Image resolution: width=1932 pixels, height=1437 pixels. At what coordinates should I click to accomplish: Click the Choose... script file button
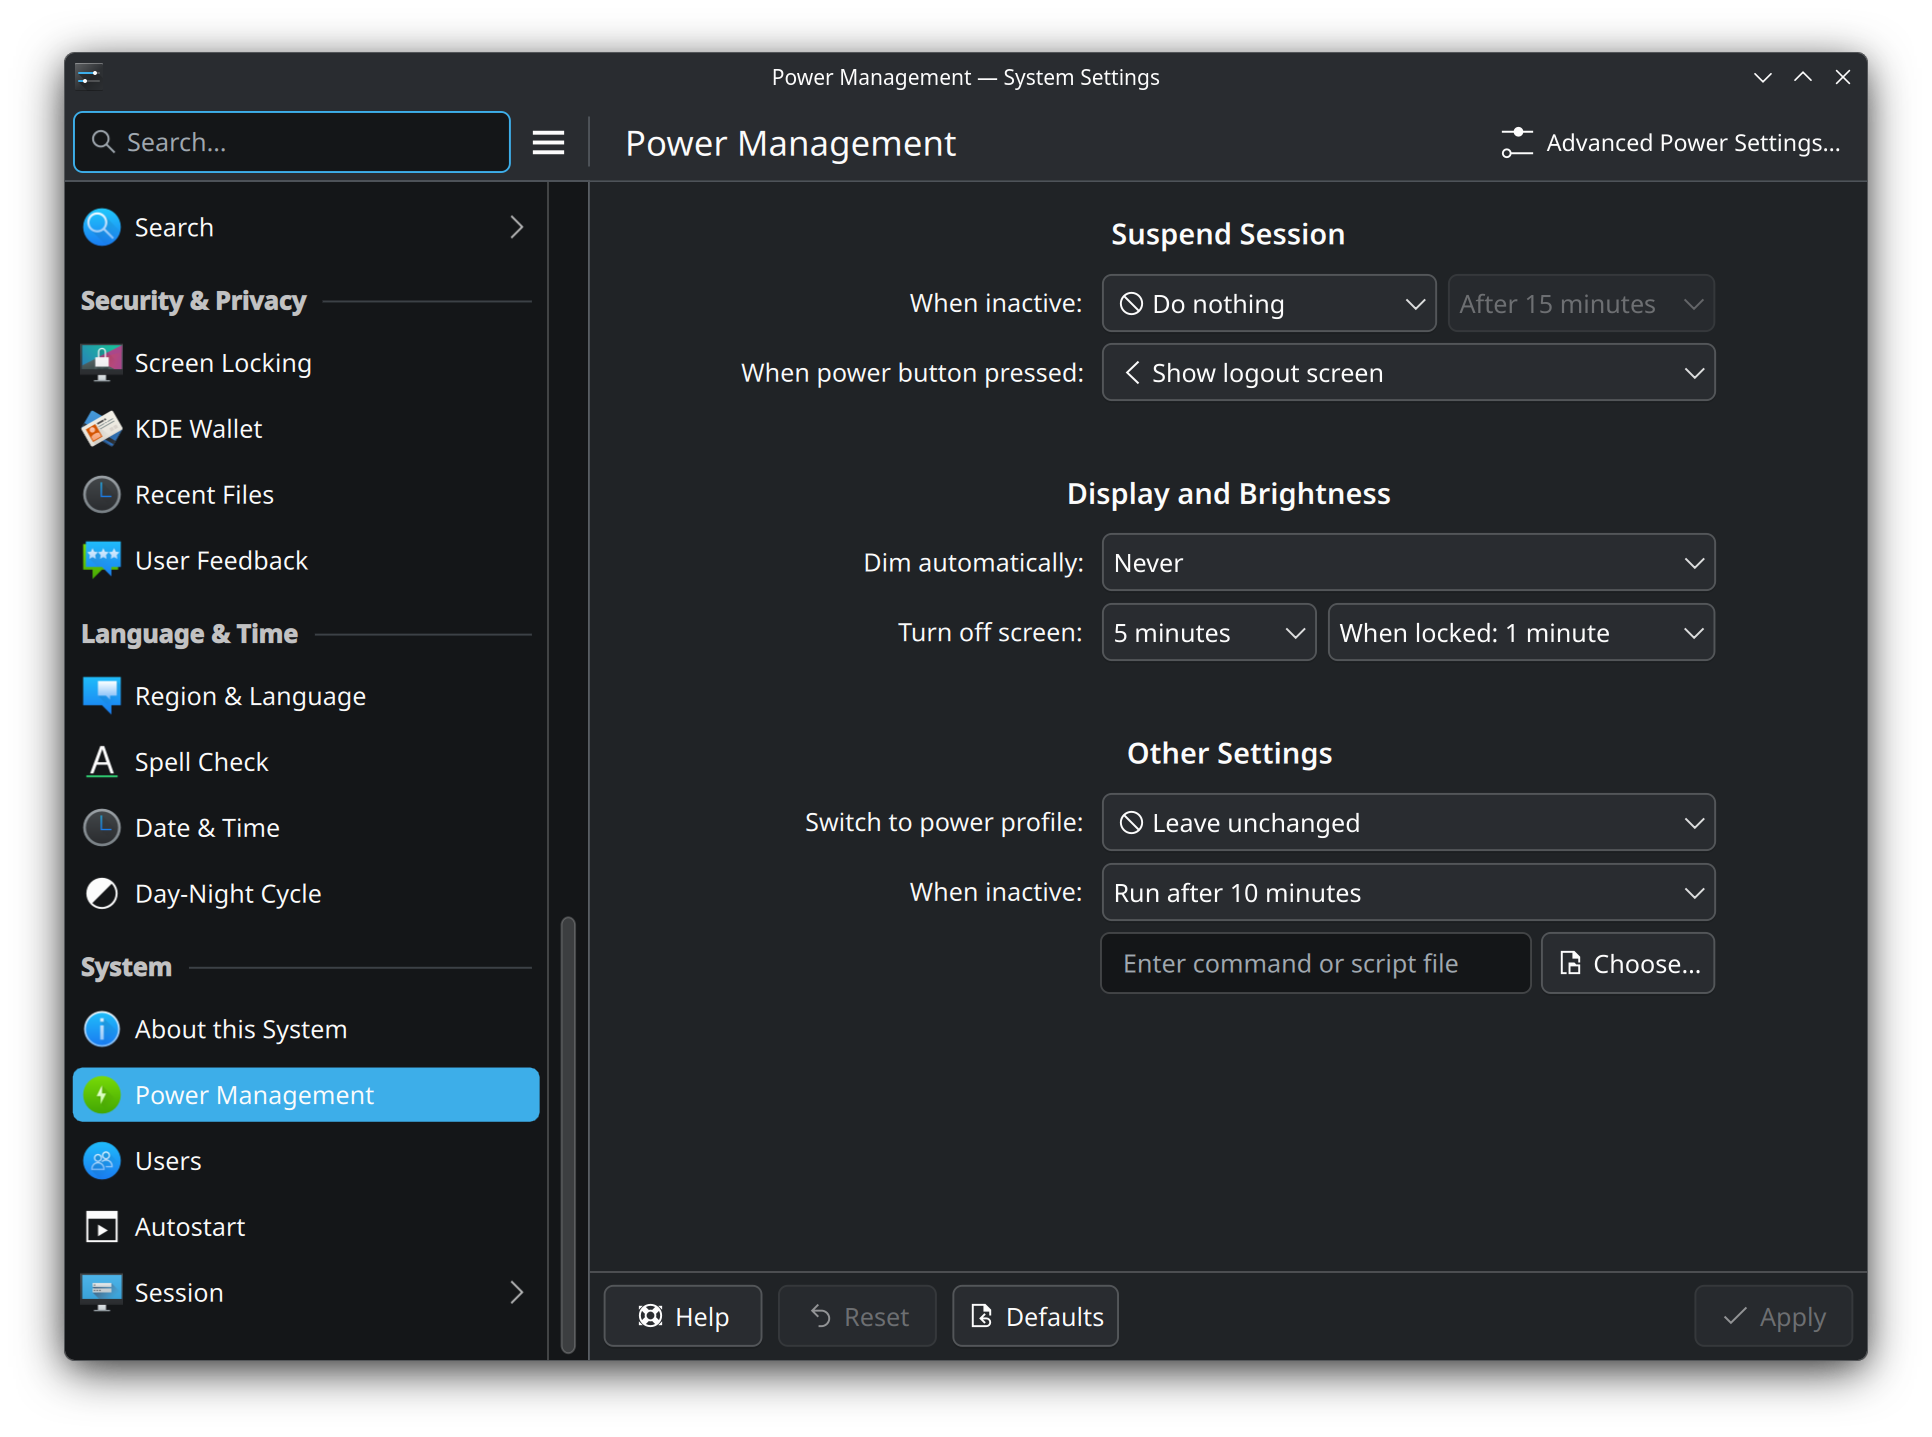click(1628, 964)
